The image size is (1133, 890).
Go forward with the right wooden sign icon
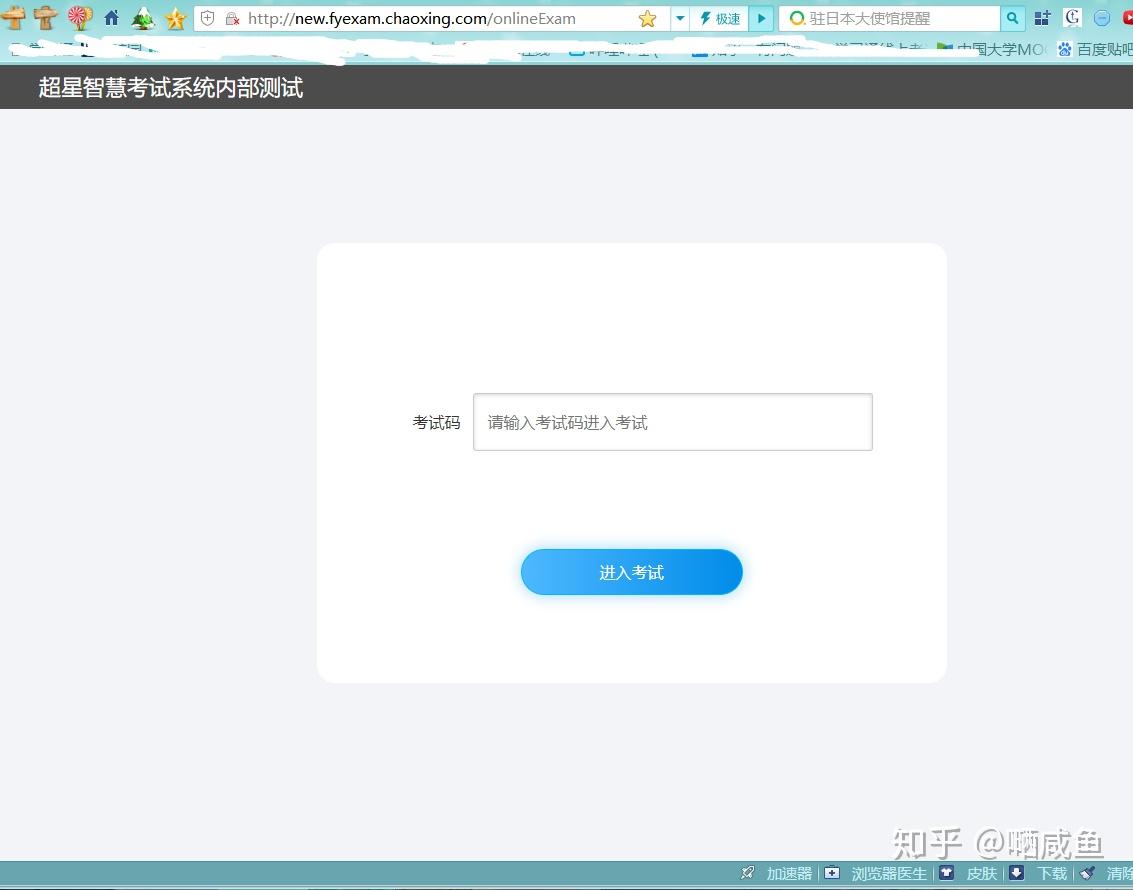point(46,18)
